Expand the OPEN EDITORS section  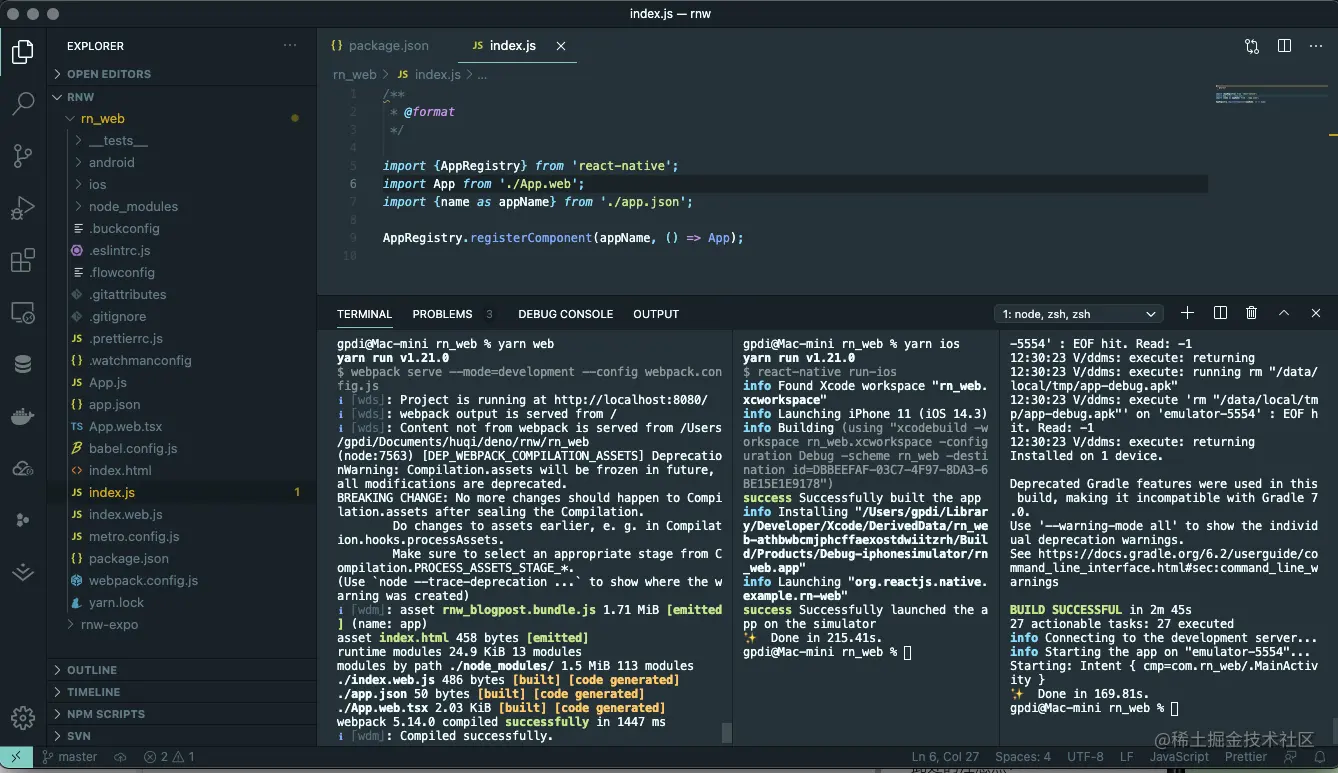coord(182,74)
